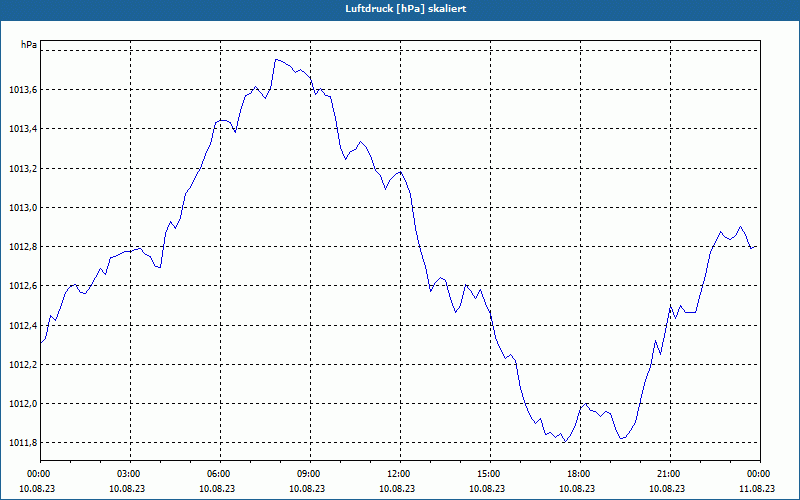Select the y-axis value 1012,8
The image size is (800, 500).
[x=22, y=247]
